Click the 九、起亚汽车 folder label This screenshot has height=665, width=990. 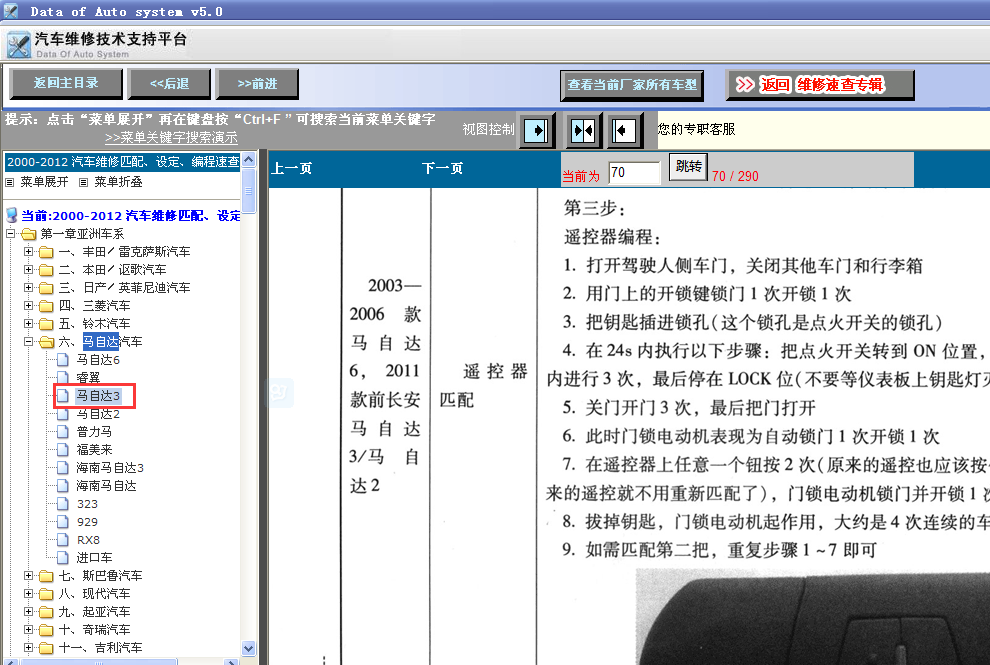coord(94,612)
